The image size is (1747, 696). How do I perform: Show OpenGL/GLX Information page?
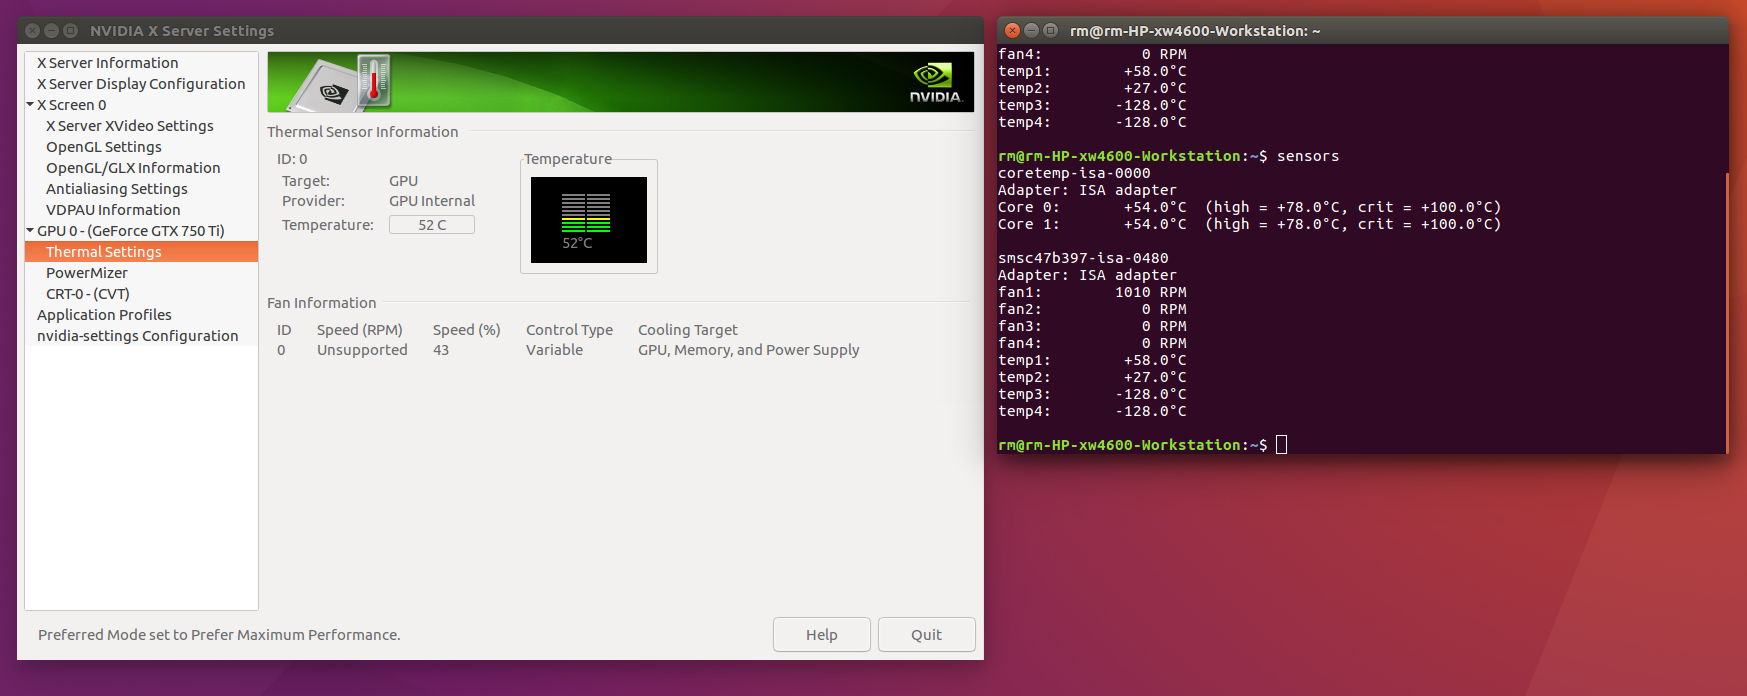coord(133,168)
